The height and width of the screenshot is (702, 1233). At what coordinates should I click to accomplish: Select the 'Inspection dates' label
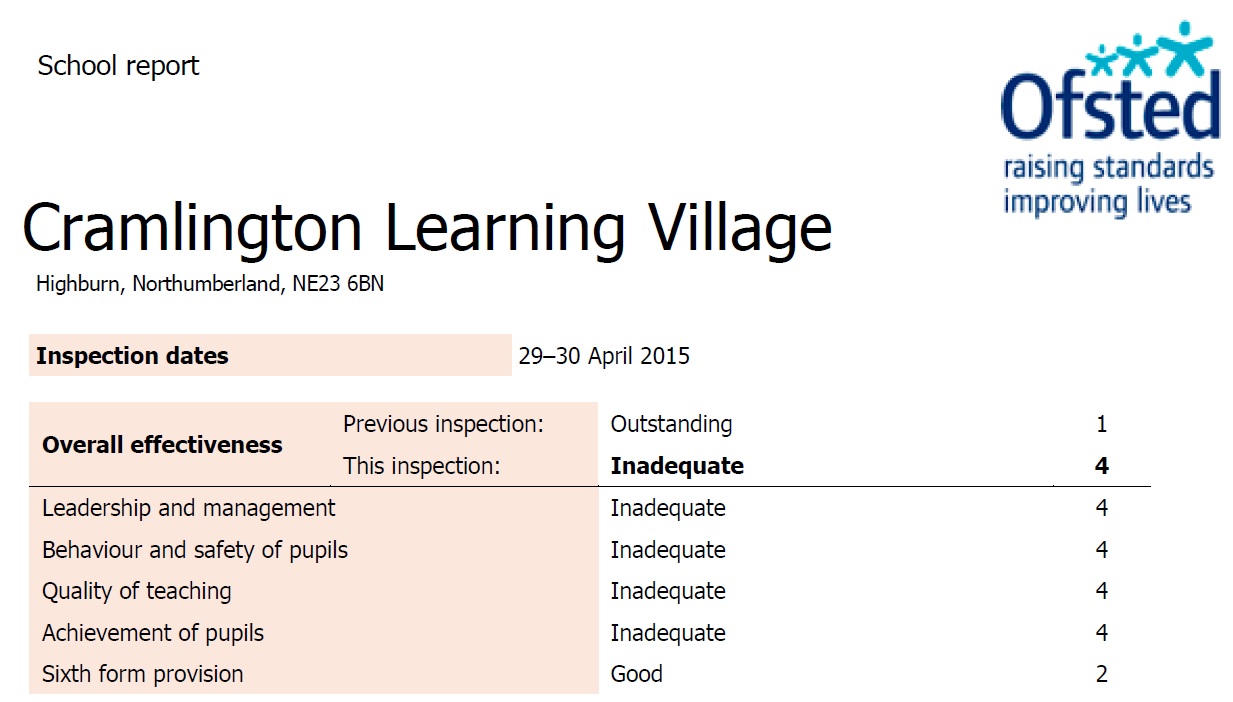[x=132, y=356]
